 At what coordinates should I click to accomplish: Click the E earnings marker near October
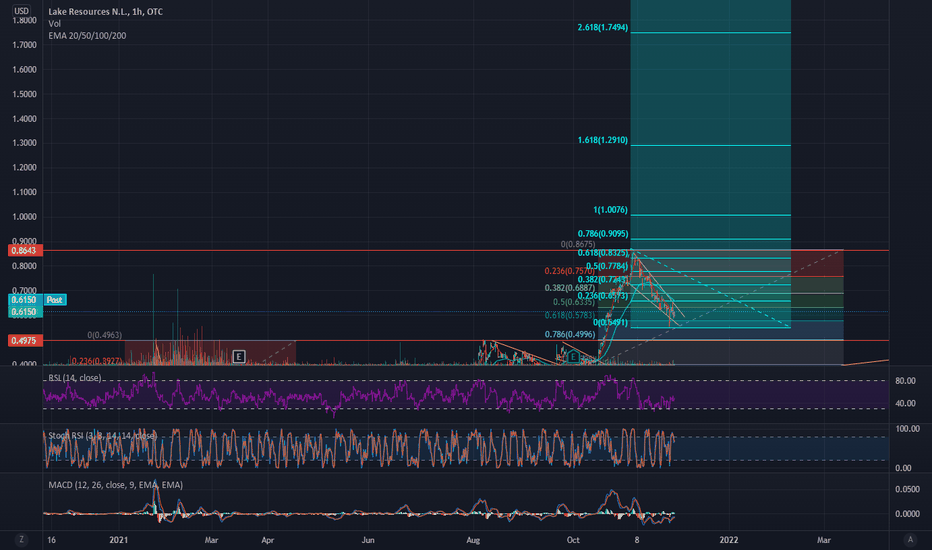coord(573,357)
